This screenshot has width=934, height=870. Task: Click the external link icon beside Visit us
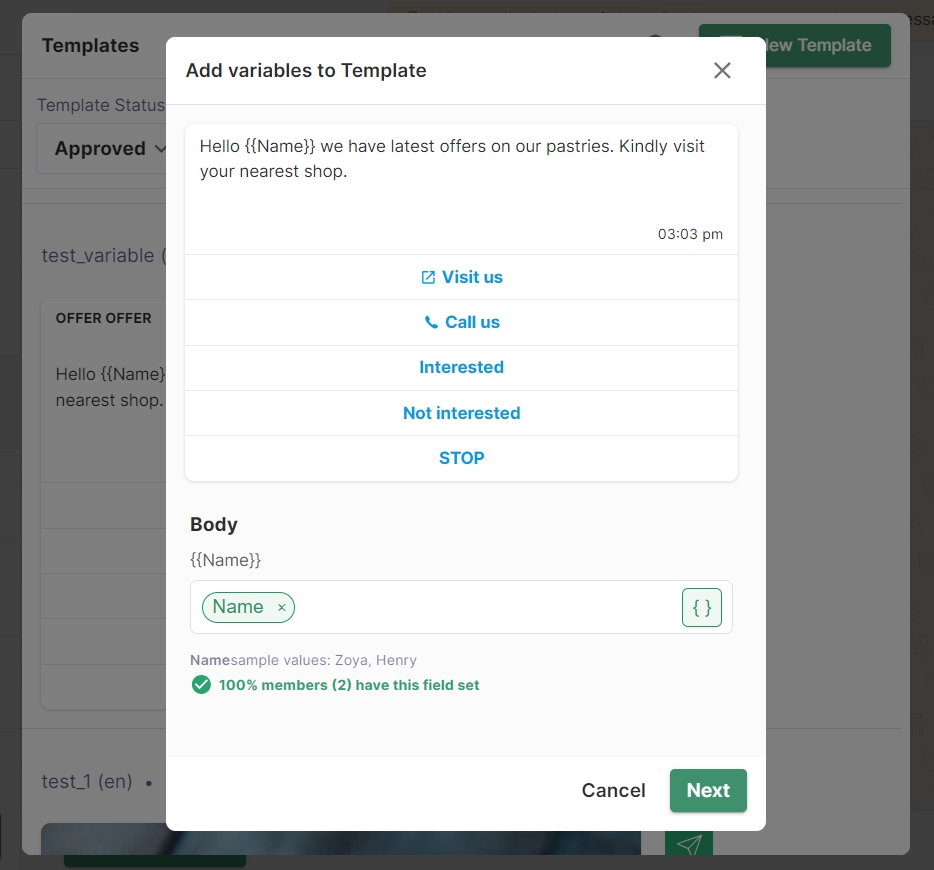[x=428, y=278]
